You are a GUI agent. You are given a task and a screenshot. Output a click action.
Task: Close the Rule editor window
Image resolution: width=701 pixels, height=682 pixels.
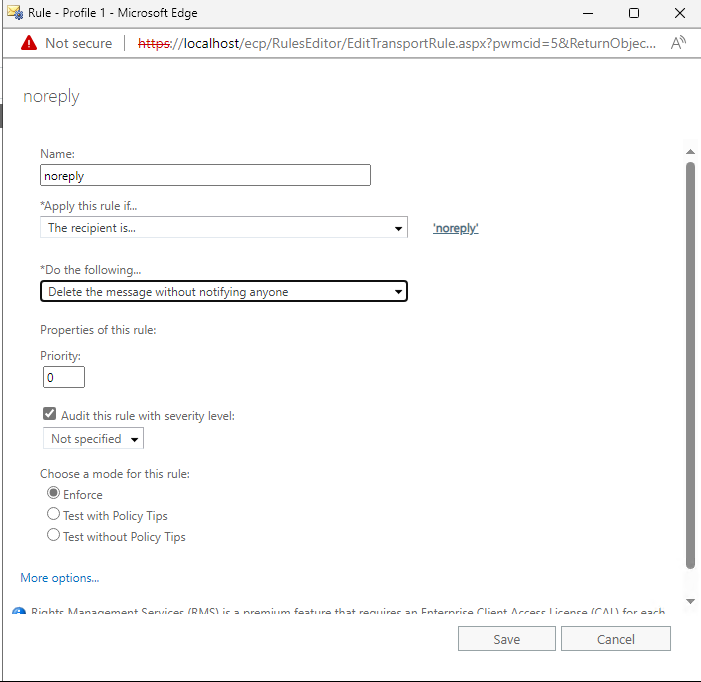click(x=678, y=13)
